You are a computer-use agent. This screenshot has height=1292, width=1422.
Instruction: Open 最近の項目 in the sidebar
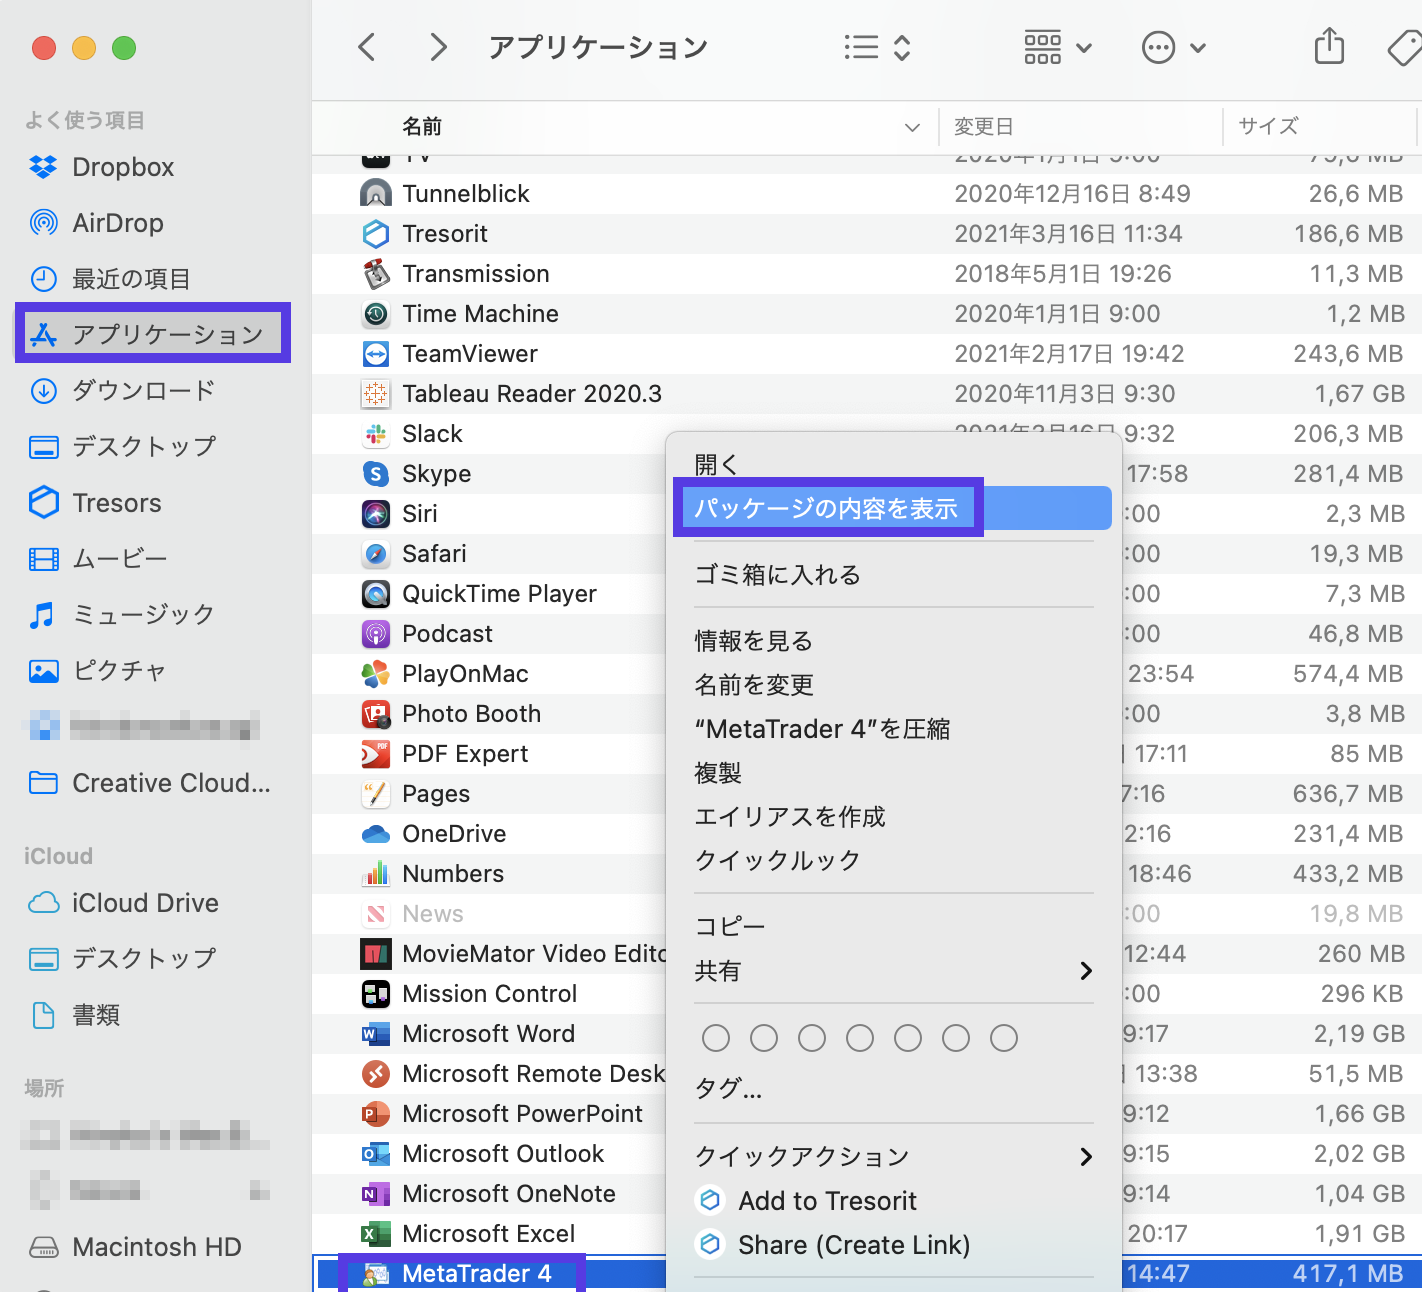coord(130,279)
